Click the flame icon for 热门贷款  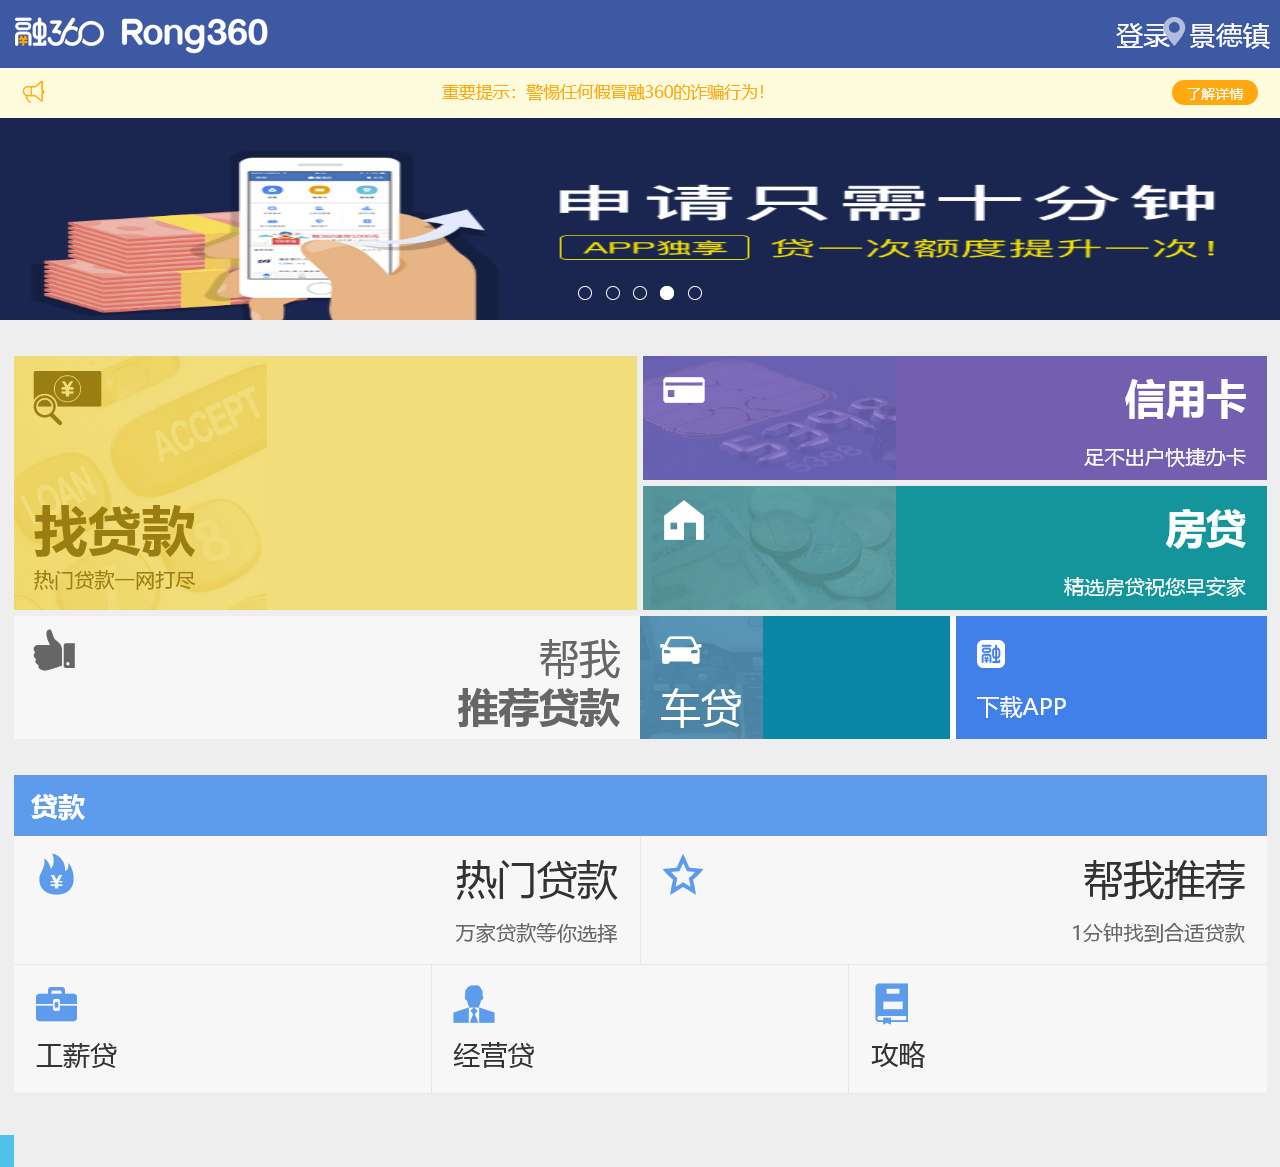point(56,874)
